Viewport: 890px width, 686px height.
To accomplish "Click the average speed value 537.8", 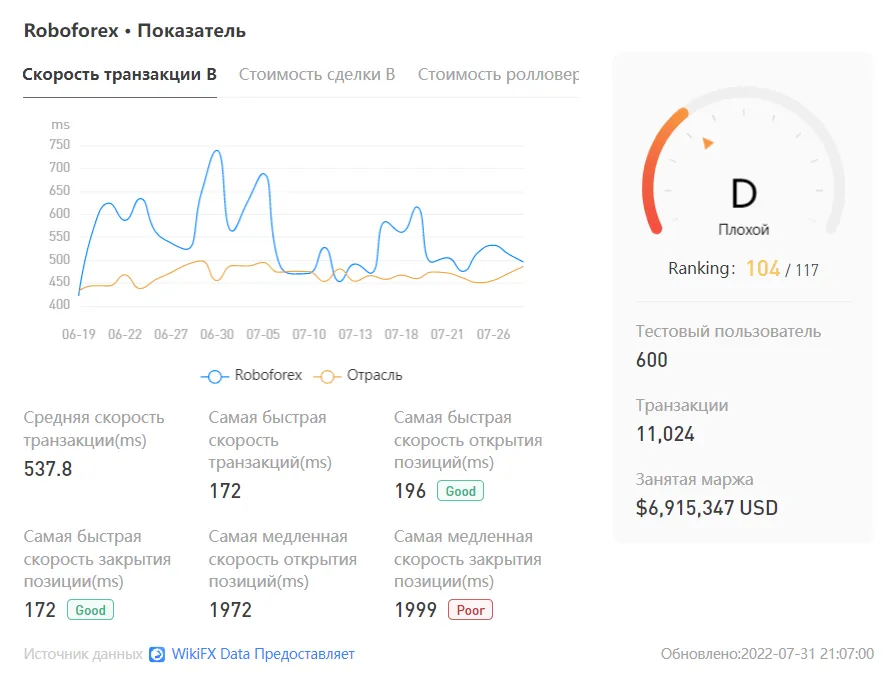I will [x=48, y=469].
